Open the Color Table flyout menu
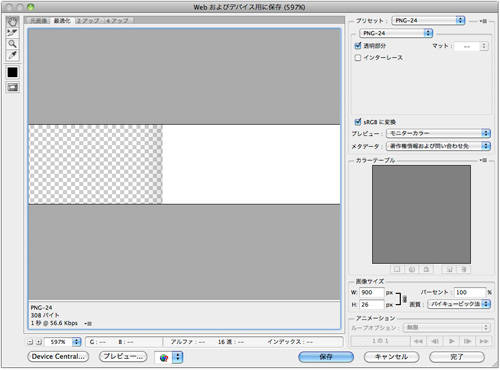Image resolution: width=500 pixels, height=370 pixels. point(483,160)
